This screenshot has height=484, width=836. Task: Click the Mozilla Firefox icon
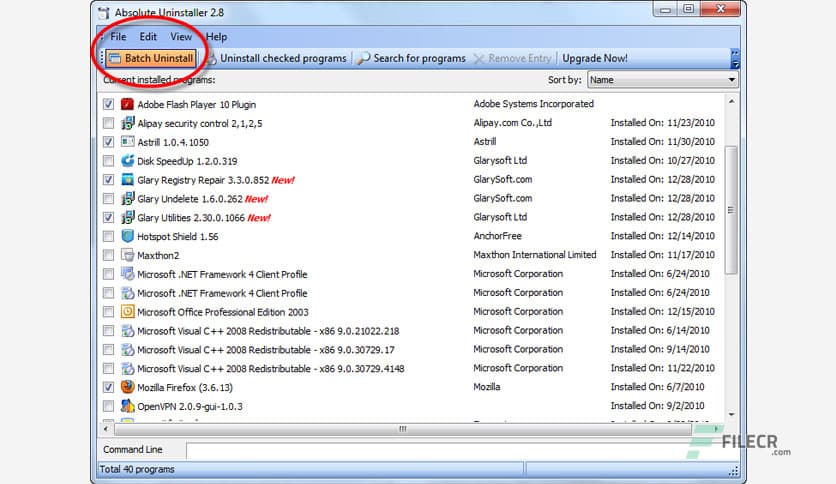coord(127,387)
